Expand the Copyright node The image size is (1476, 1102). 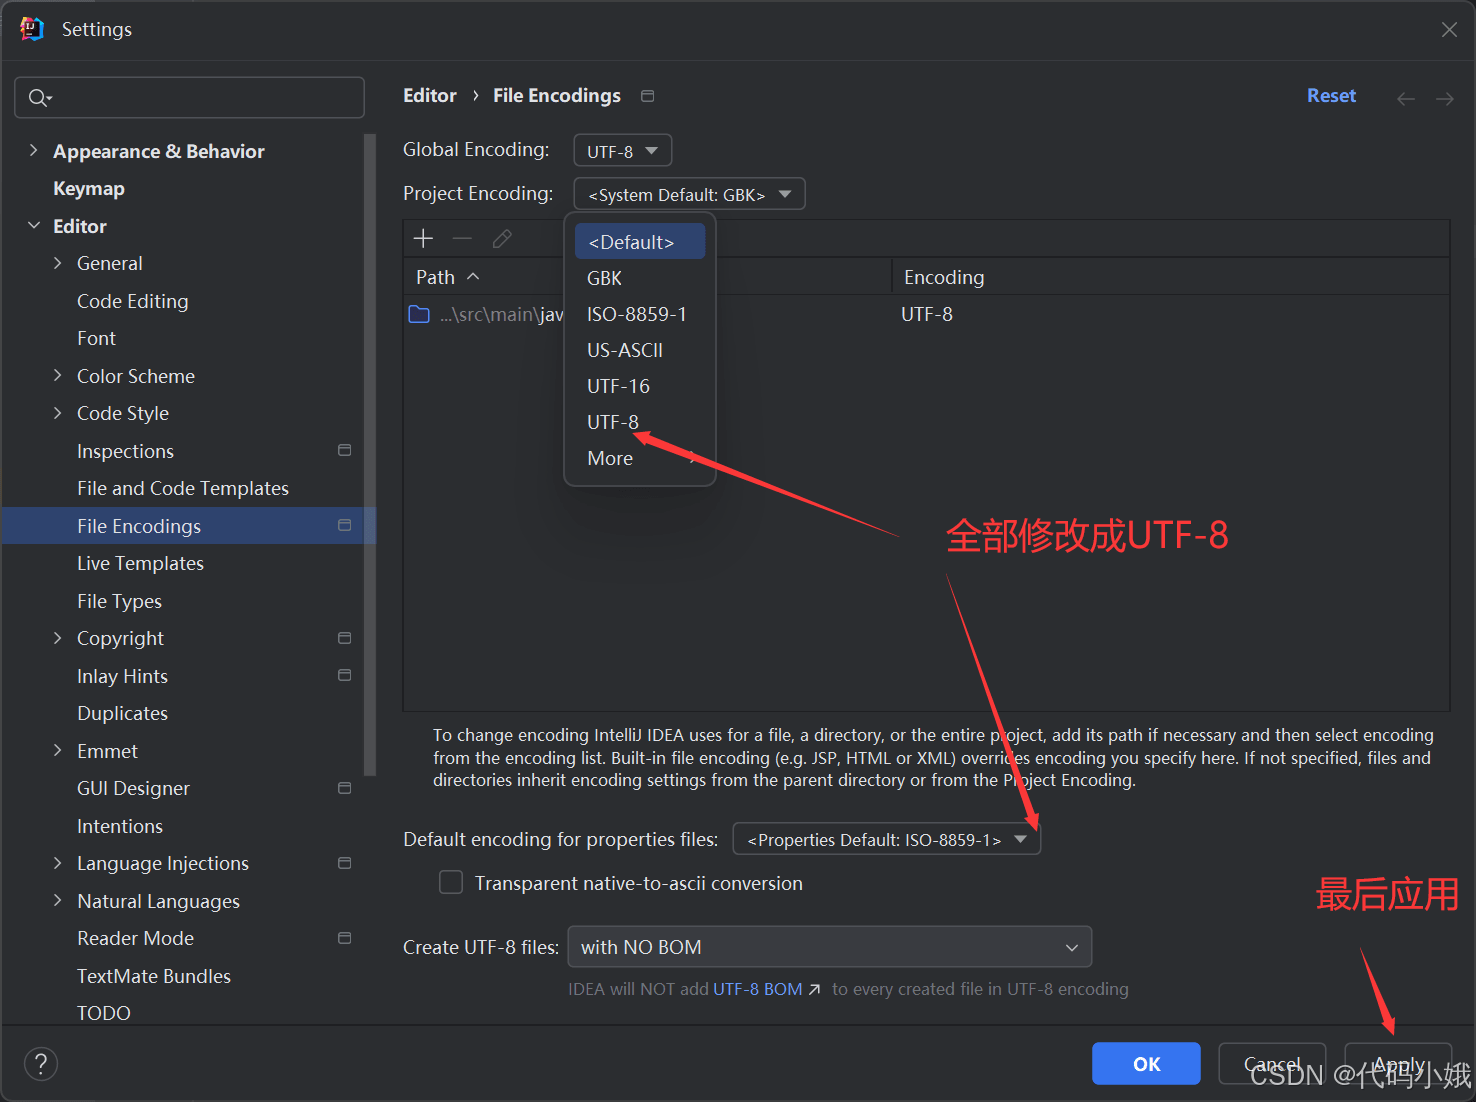point(57,638)
